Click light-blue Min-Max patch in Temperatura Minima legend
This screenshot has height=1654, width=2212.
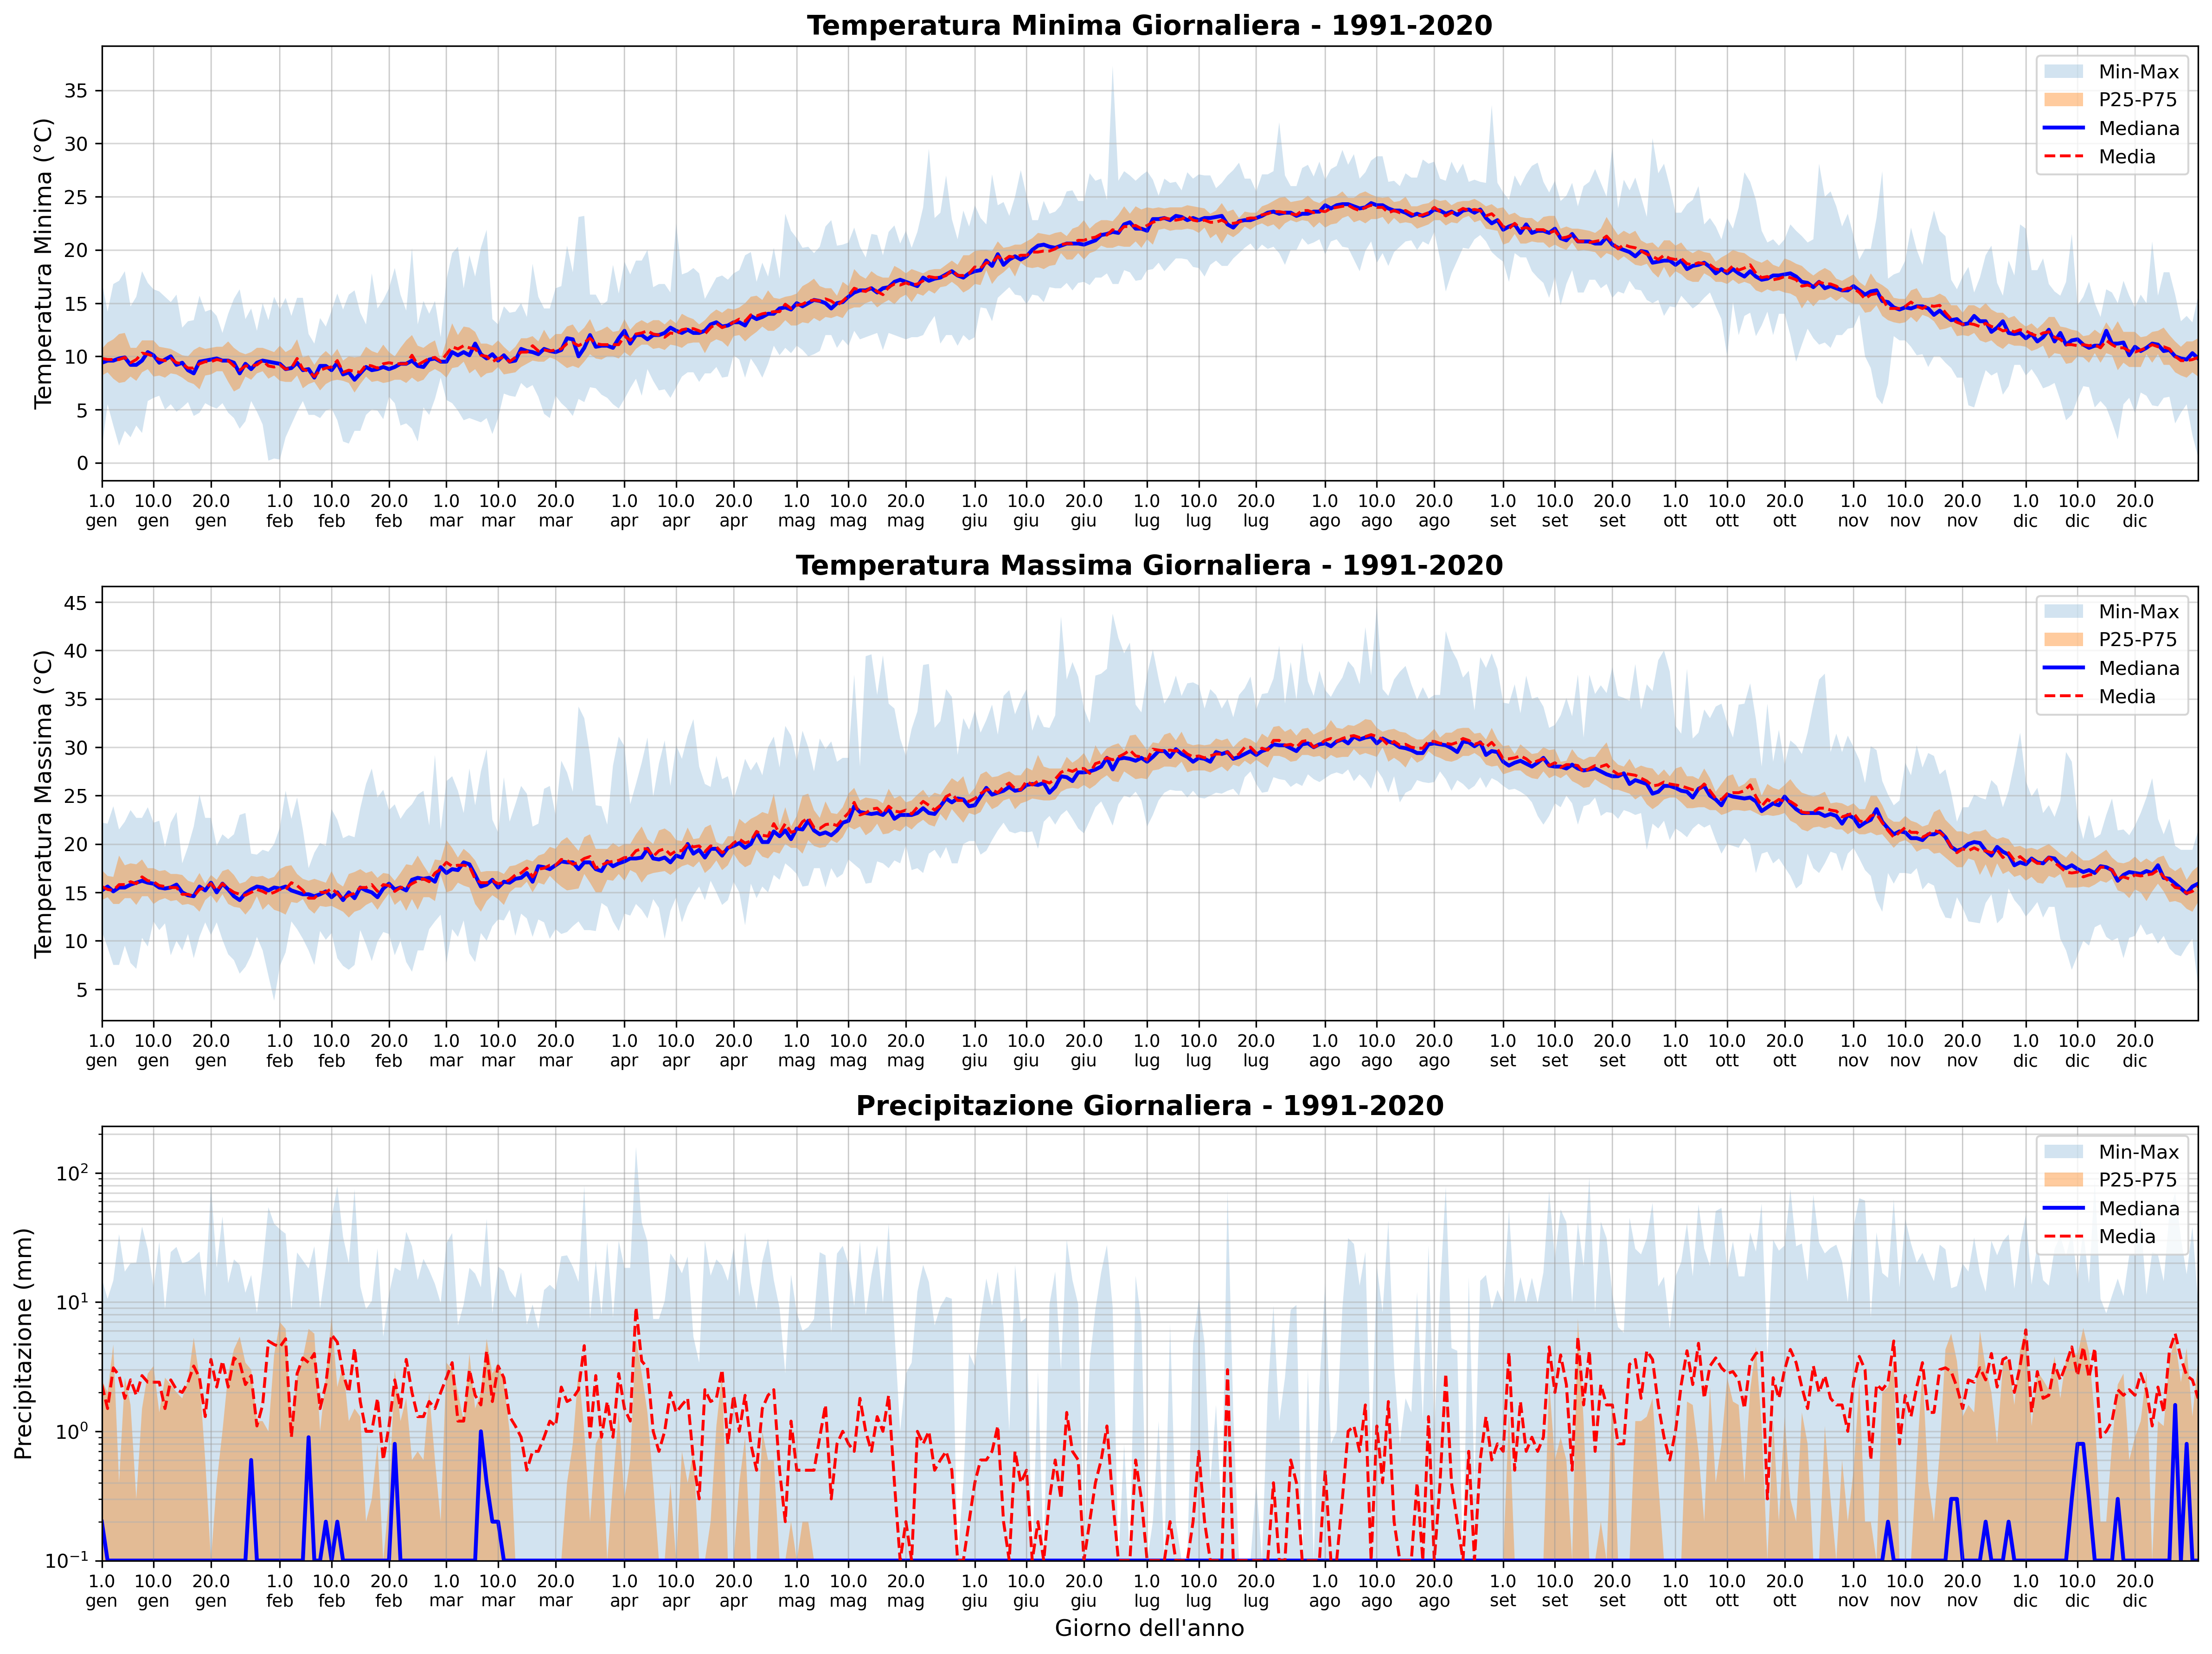coord(2064,72)
